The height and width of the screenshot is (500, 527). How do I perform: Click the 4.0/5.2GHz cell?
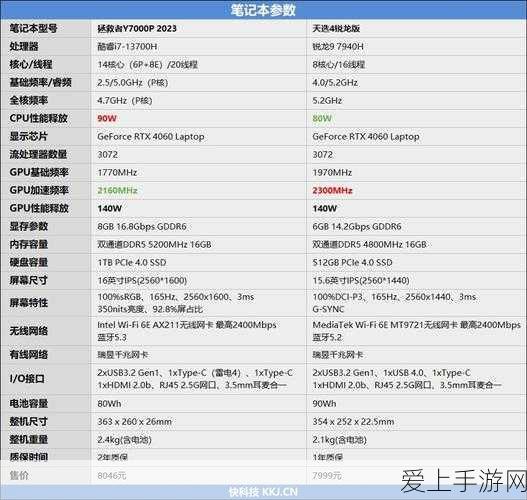[335, 83]
